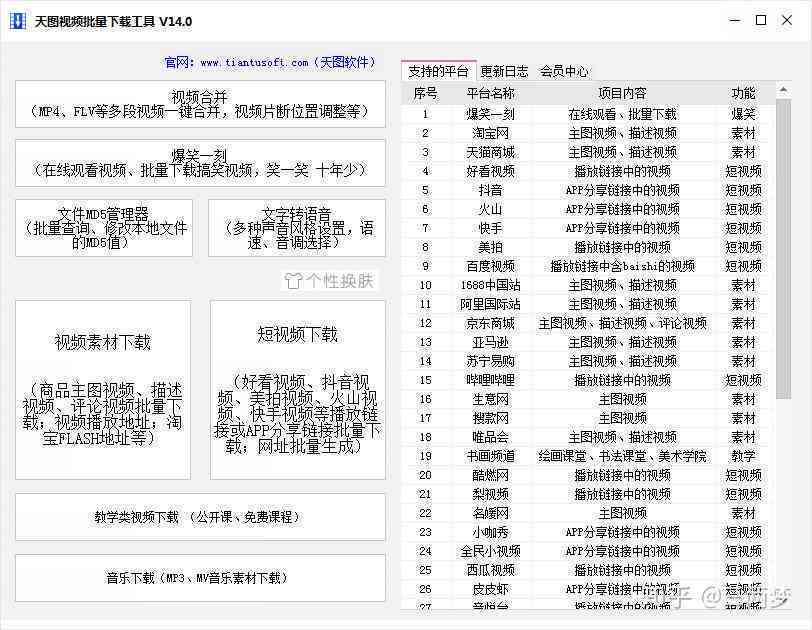Switch to the 会员中心 tab
The width and height of the screenshot is (812, 630).
pos(564,71)
